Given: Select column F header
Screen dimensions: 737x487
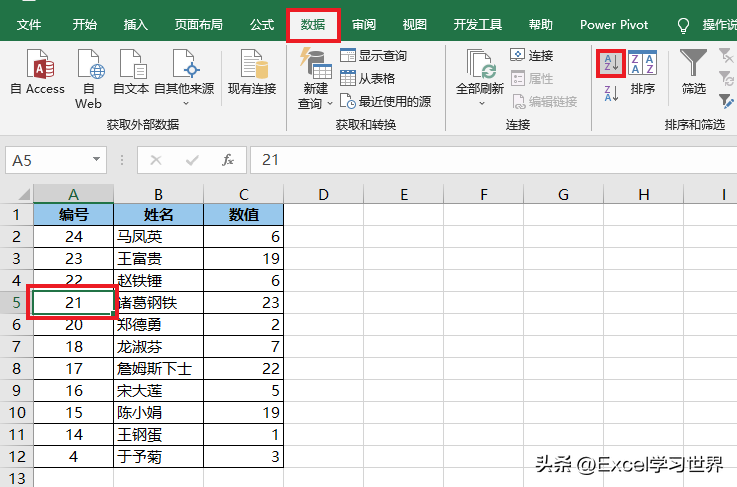Looking at the screenshot, I should (x=484, y=194).
